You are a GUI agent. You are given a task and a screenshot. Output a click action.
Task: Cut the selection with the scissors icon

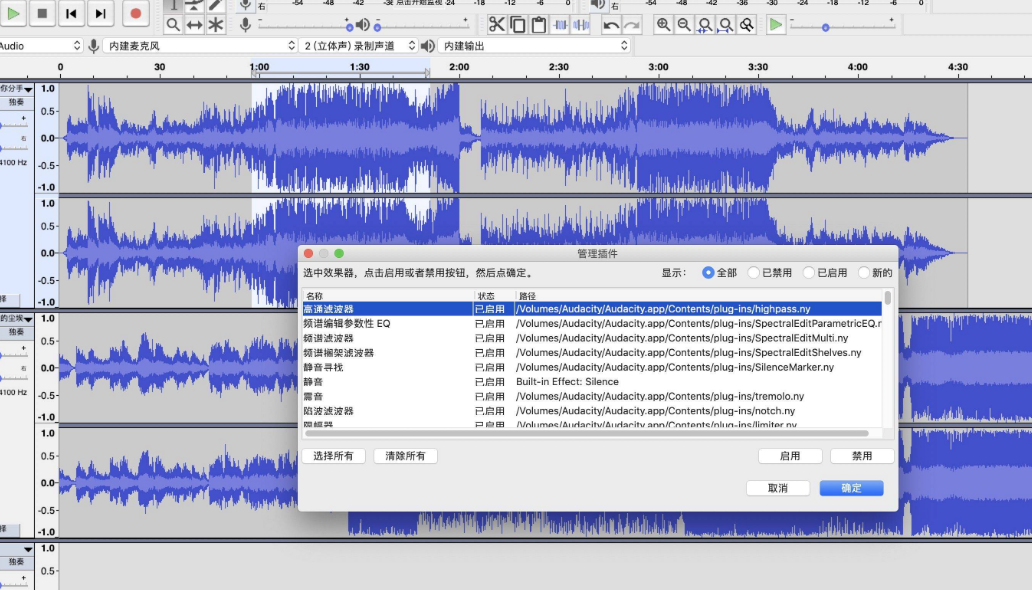496,25
